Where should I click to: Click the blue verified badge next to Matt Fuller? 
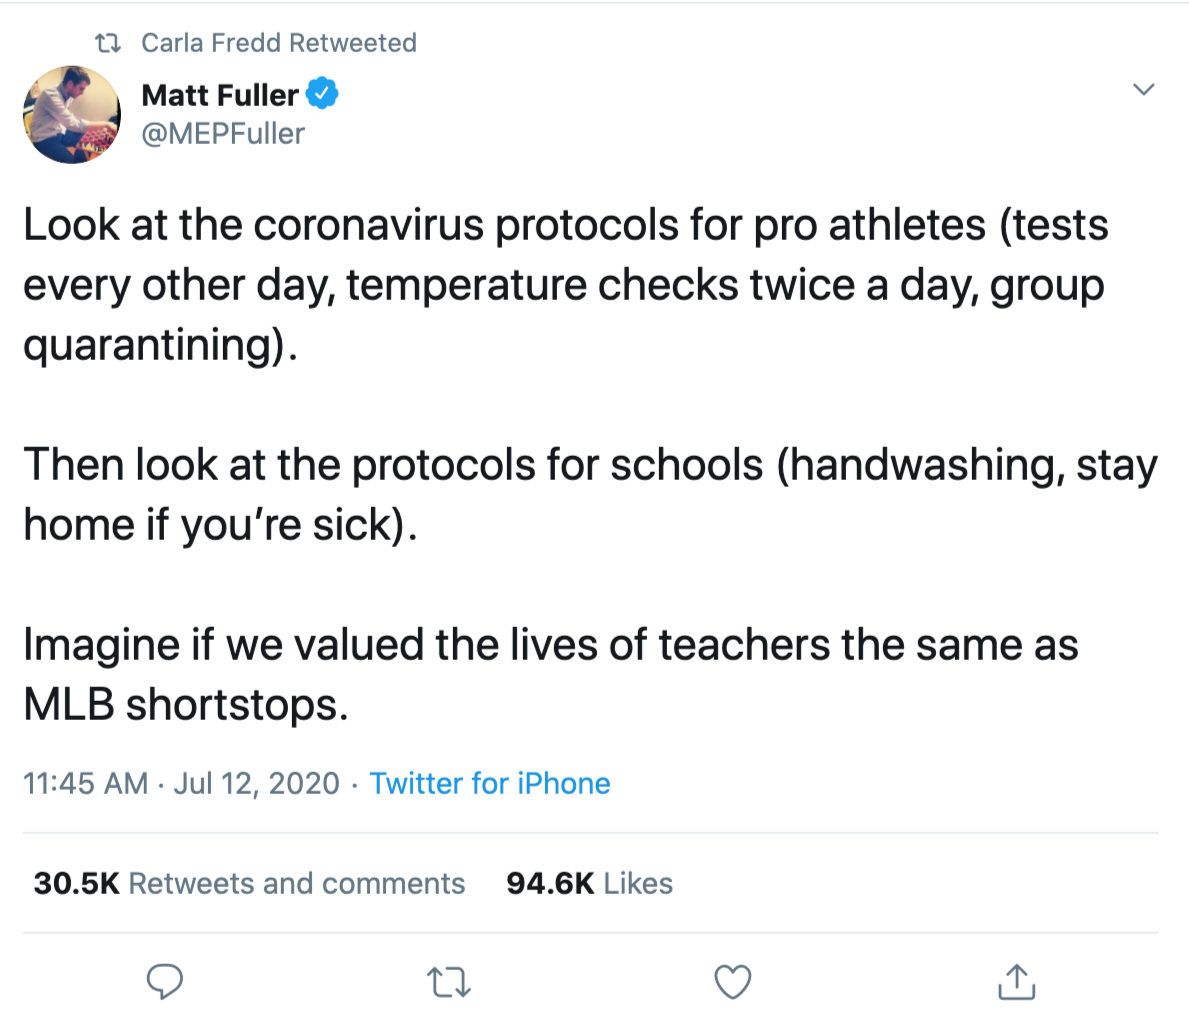[x=322, y=95]
